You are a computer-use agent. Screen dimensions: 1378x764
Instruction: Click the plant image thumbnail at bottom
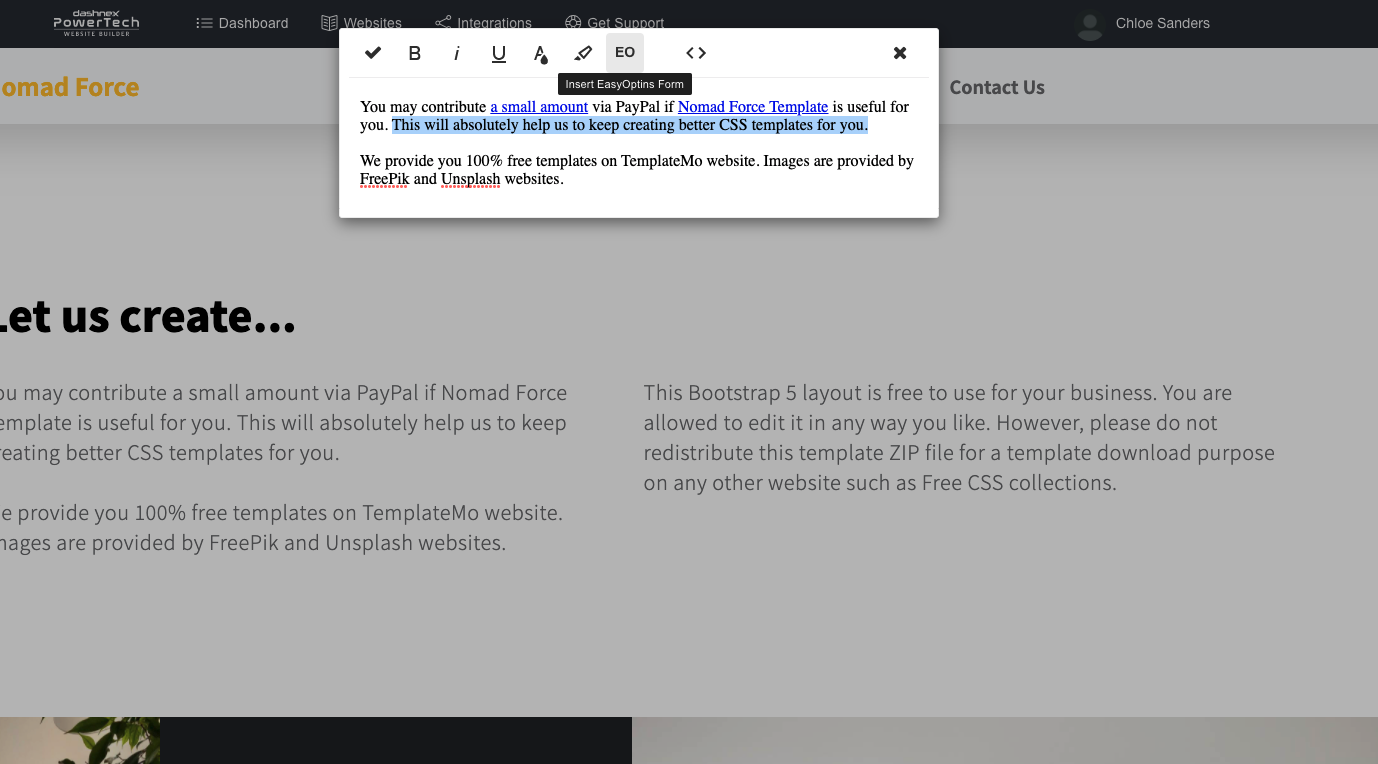coord(80,740)
